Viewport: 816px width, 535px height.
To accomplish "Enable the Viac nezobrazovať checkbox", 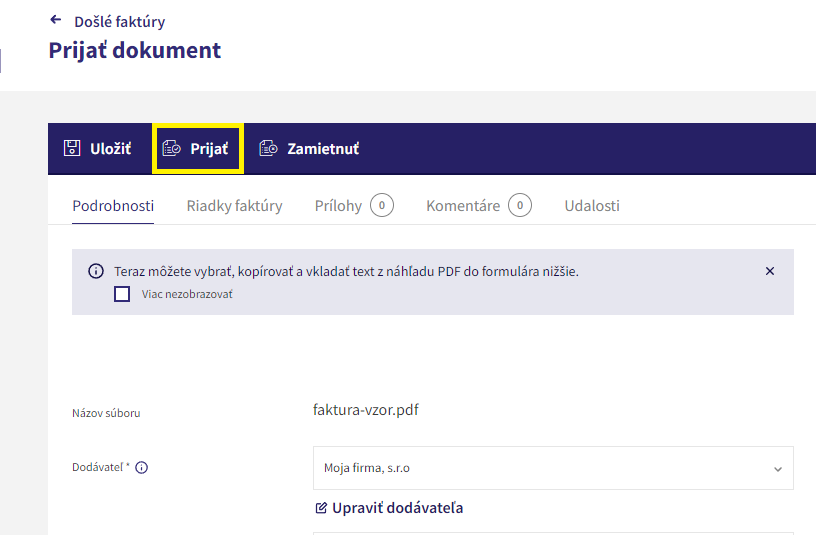I will (x=122, y=294).
